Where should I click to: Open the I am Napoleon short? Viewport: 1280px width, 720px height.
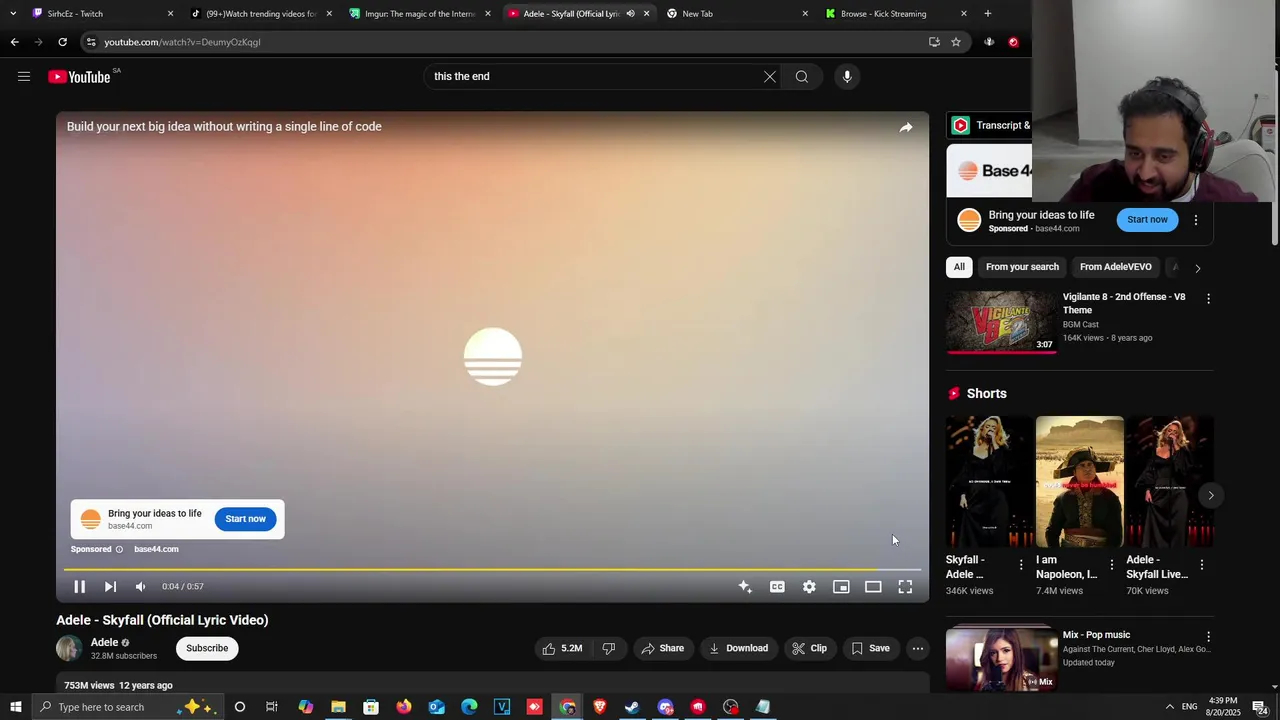1080,482
